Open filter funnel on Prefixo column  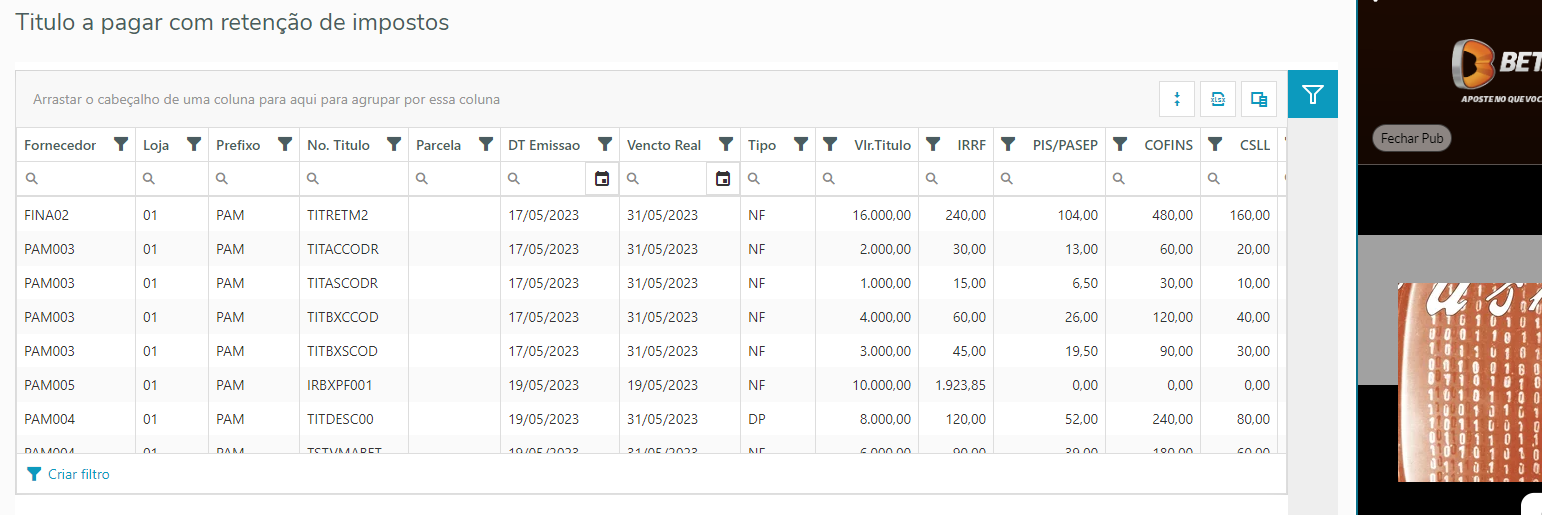coord(285,145)
